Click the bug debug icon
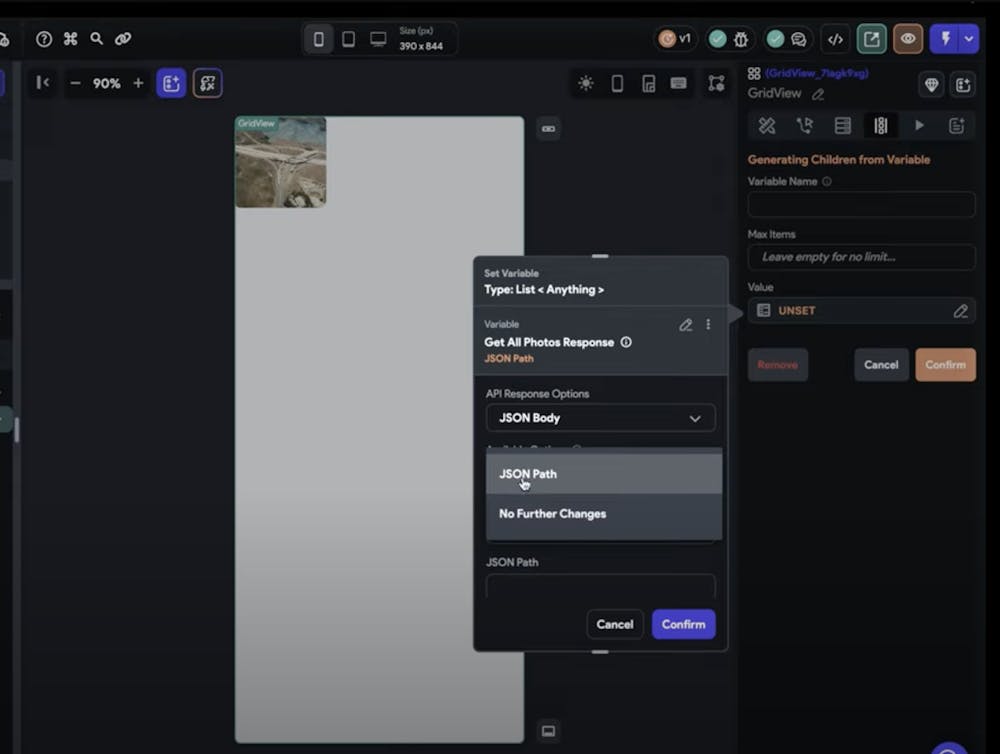 [740, 40]
